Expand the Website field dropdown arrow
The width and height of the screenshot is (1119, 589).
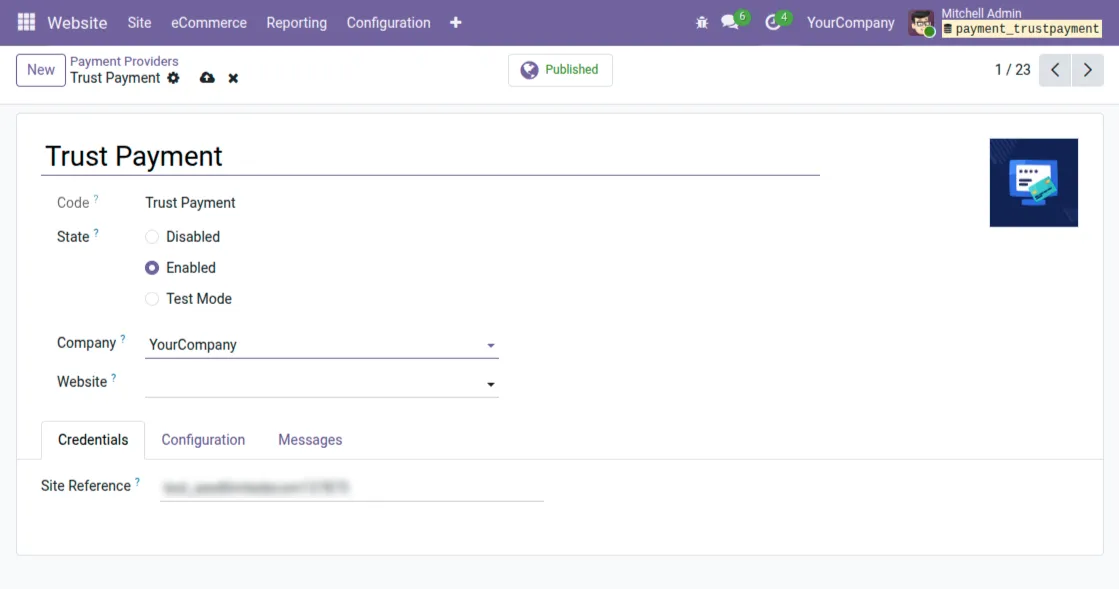point(490,385)
